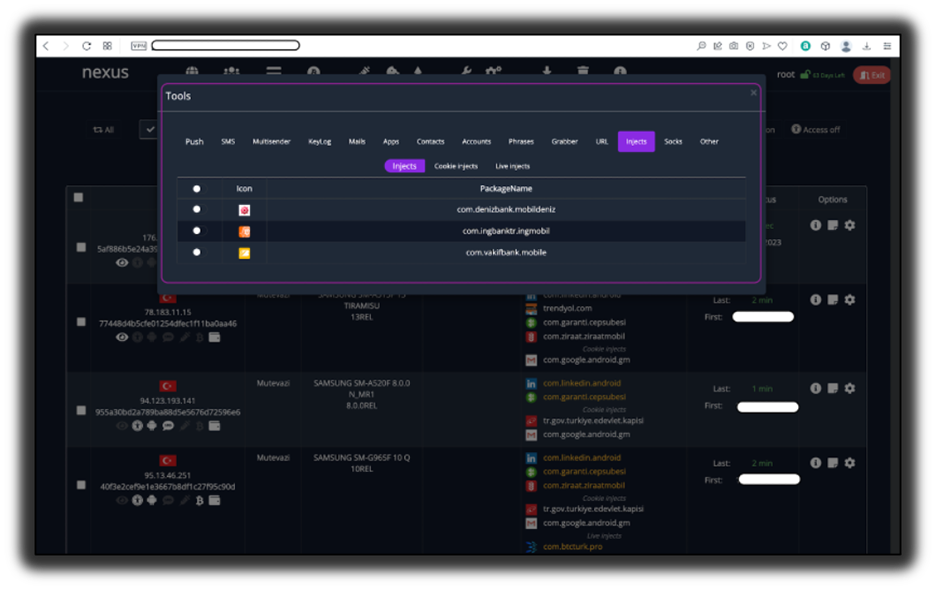Open the URL tab
The height and width of the screenshot is (590, 936).
pos(602,142)
